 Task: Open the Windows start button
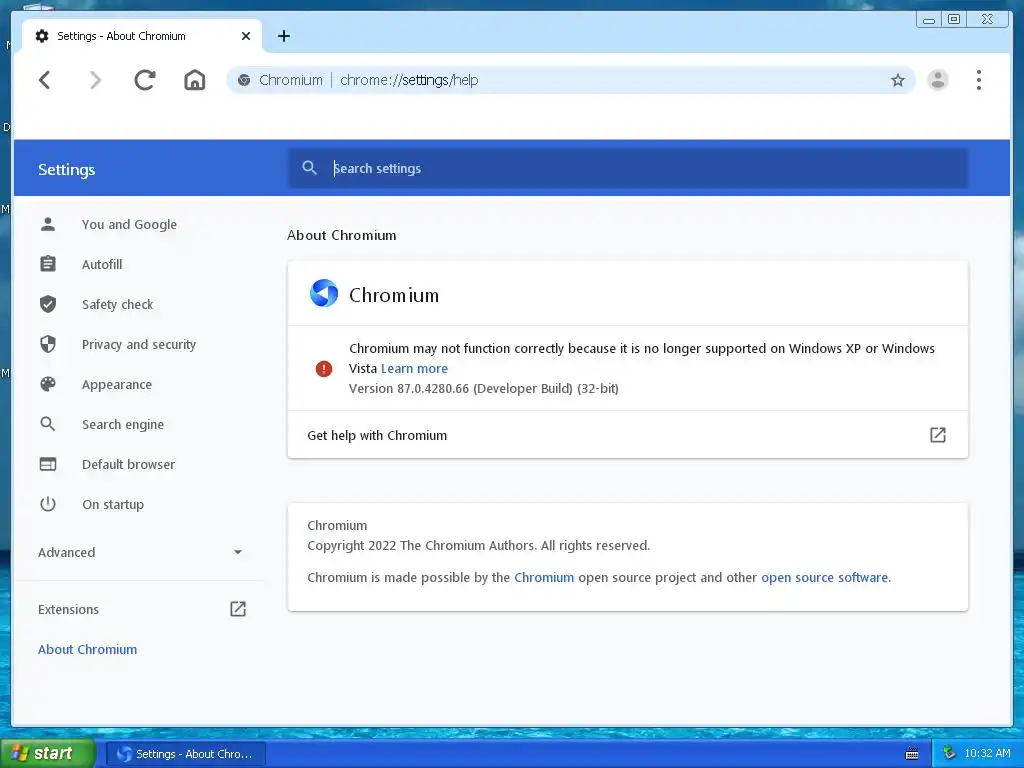click(48, 753)
